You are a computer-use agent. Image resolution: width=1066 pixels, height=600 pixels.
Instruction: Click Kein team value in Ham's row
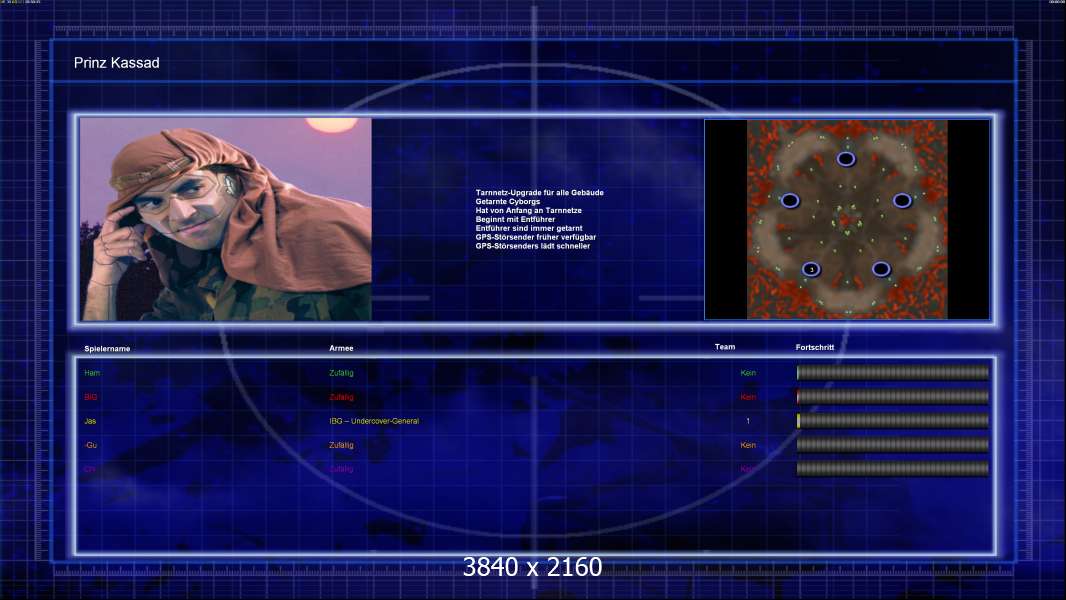point(748,373)
